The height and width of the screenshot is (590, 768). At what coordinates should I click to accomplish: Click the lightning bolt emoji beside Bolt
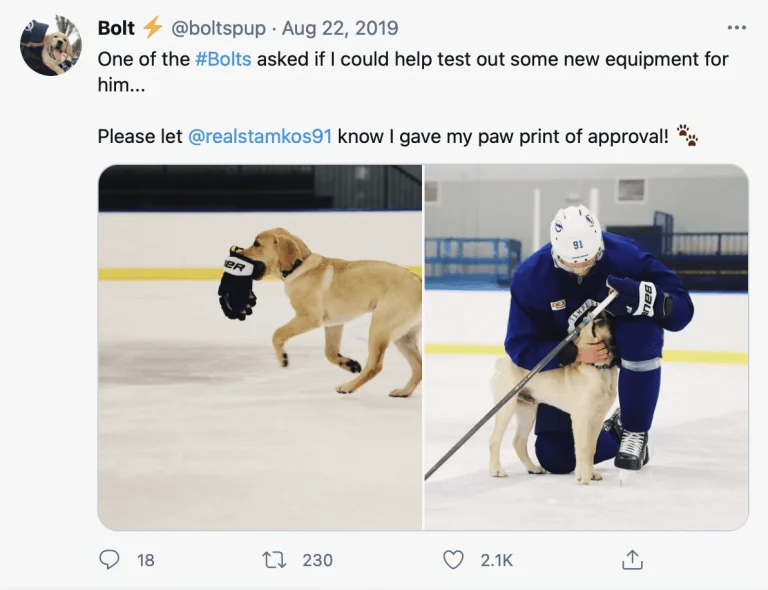tap(152, 28)
